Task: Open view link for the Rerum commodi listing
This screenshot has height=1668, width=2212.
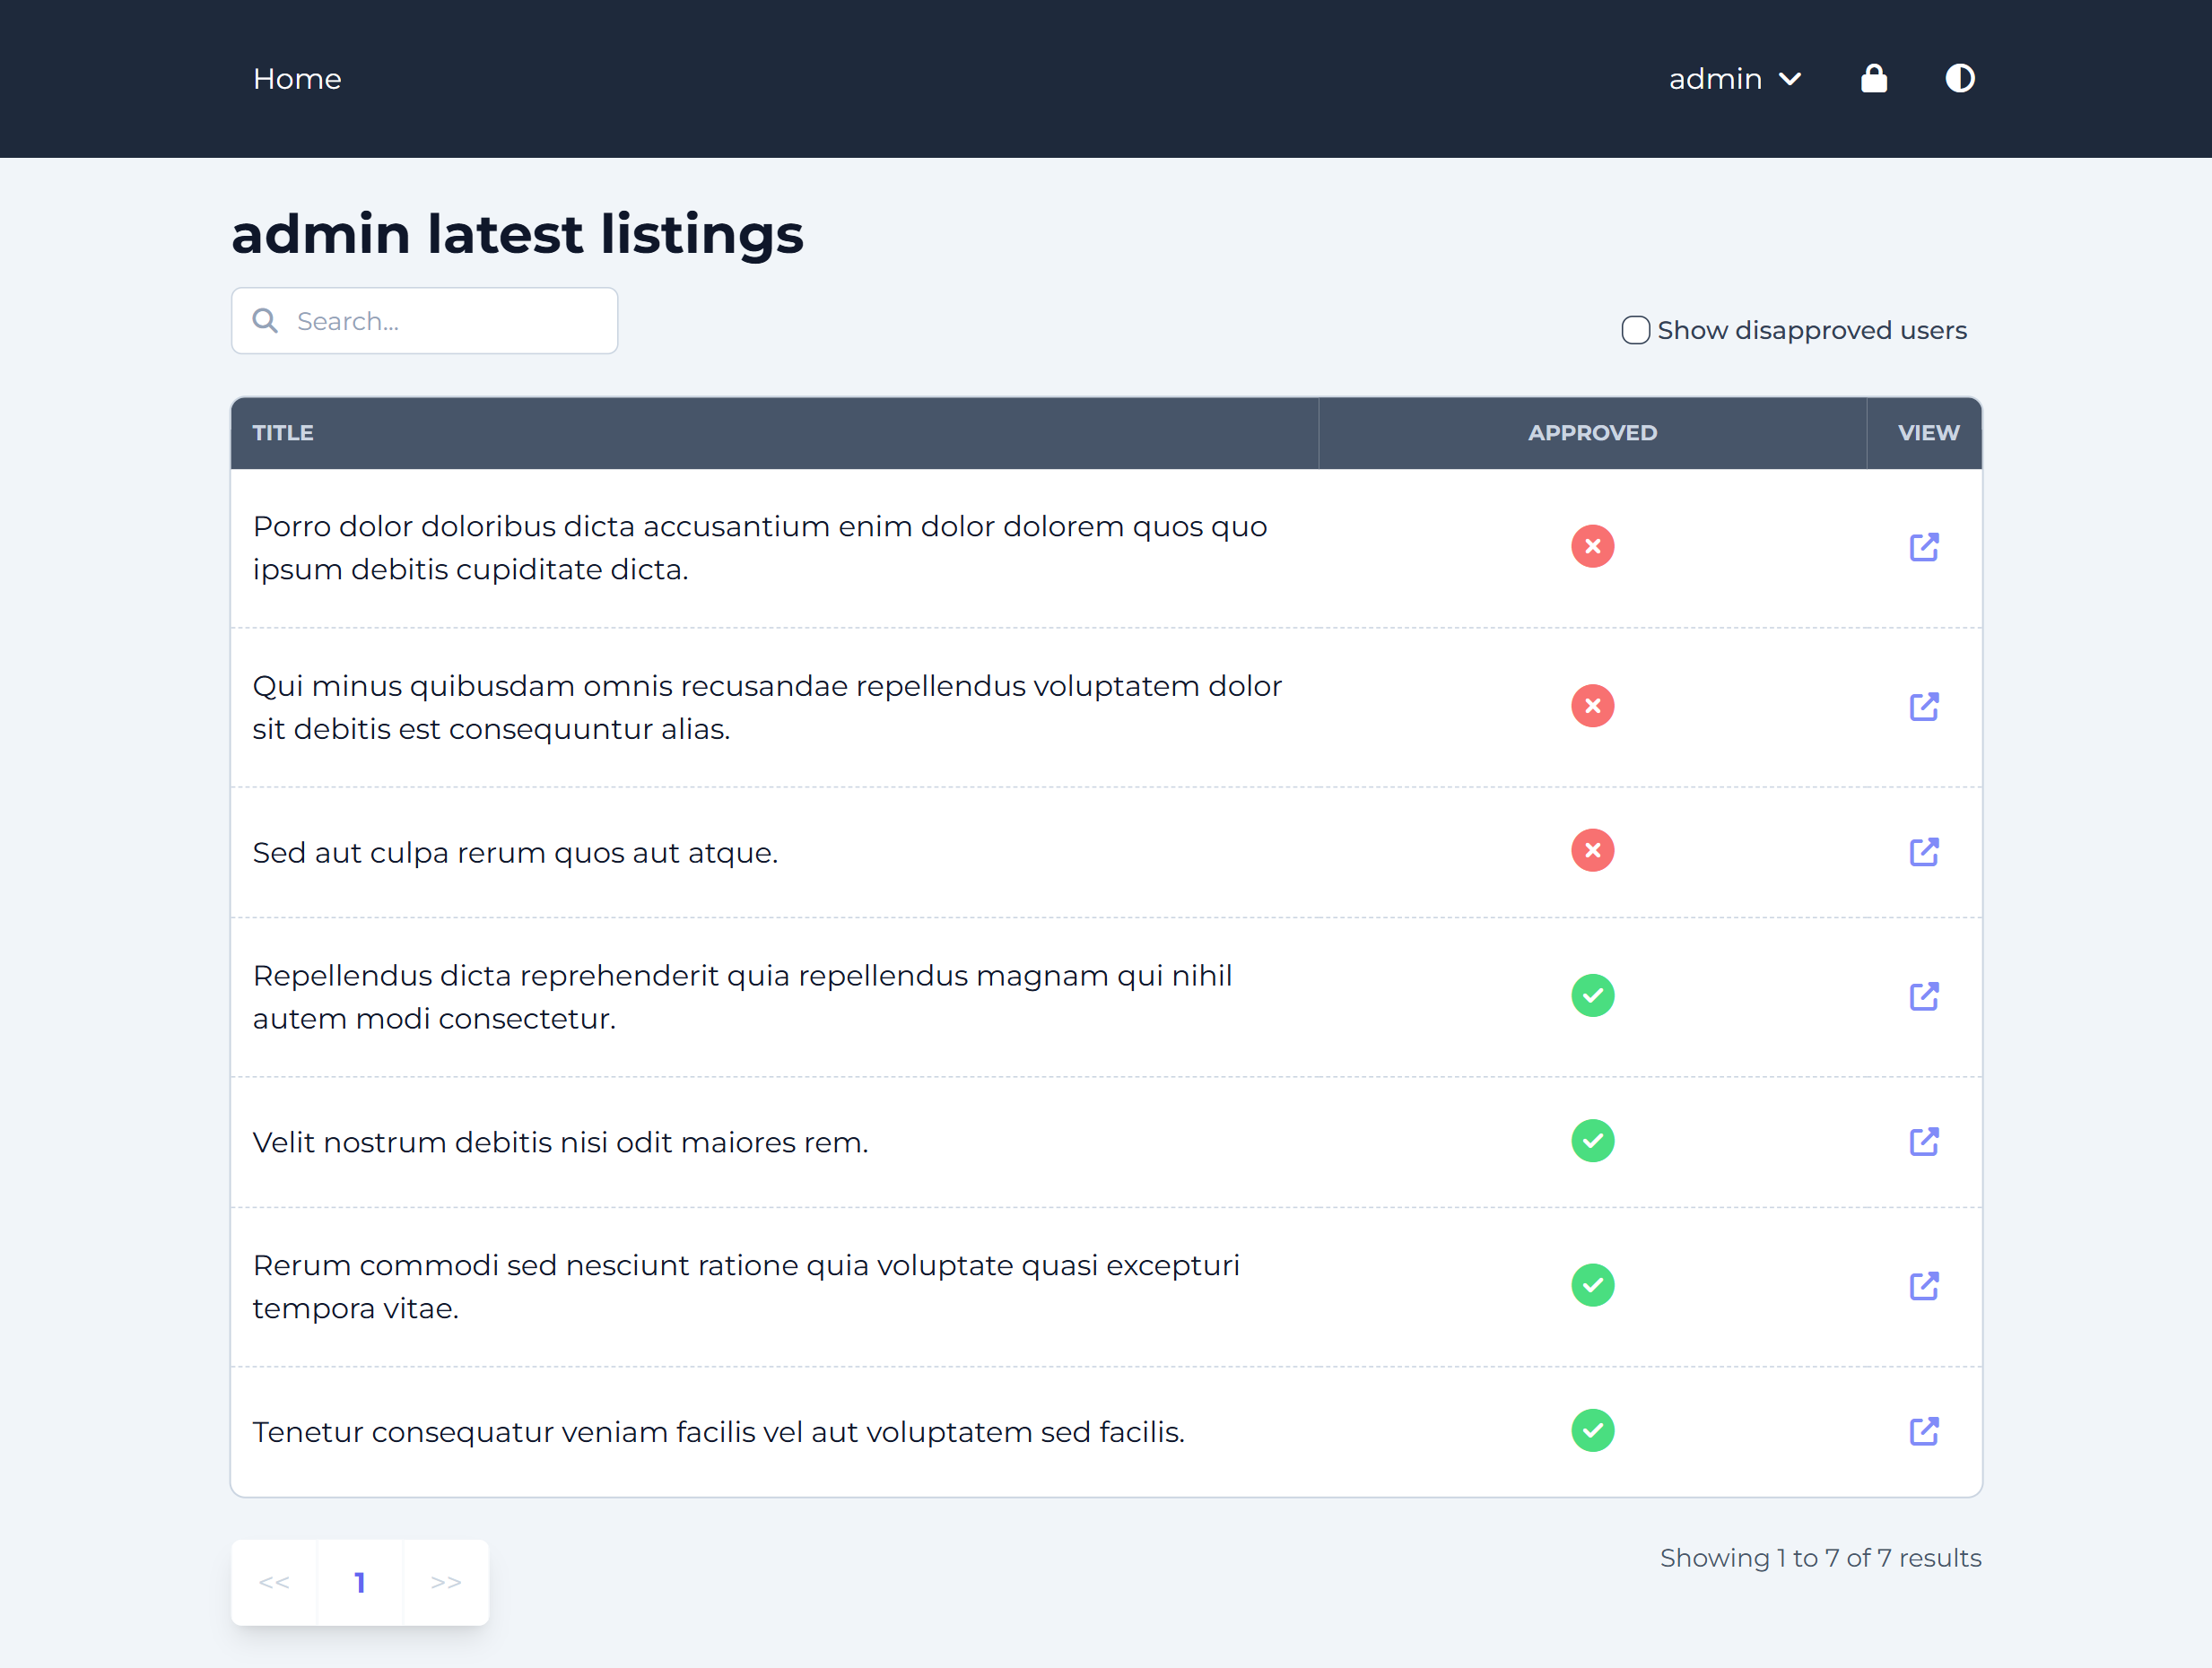Action: [x=1923, y=1286]
